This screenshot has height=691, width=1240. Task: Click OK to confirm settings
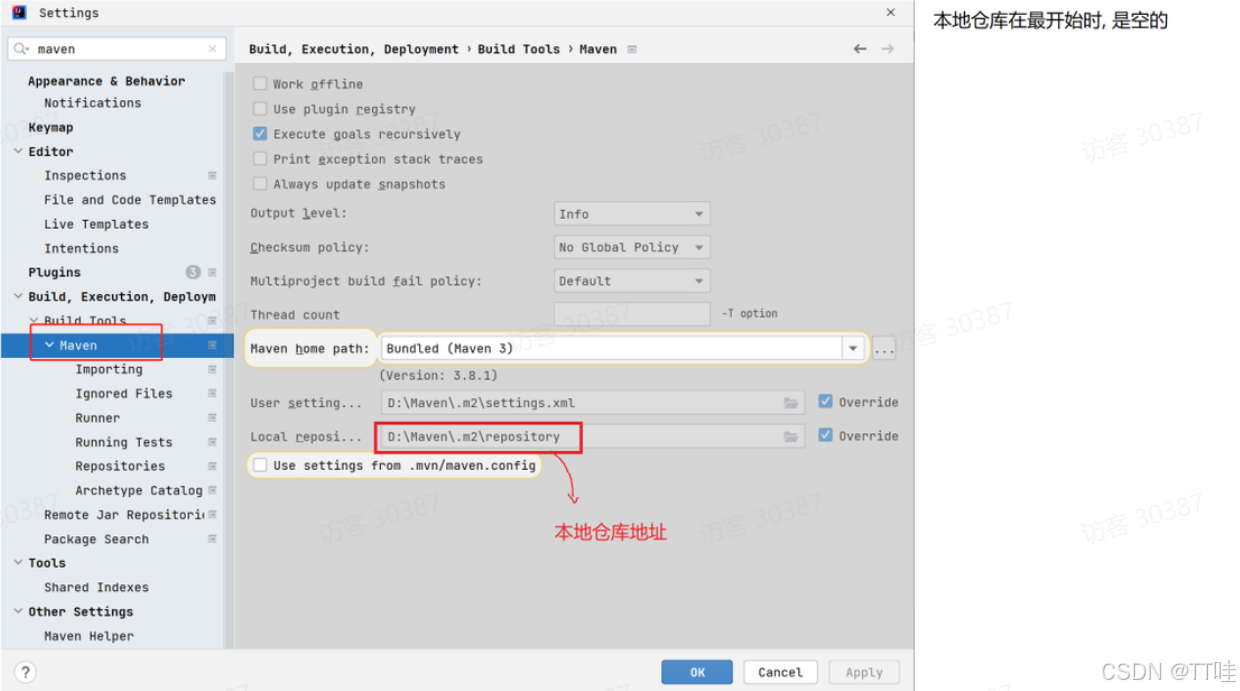(697, 672)
